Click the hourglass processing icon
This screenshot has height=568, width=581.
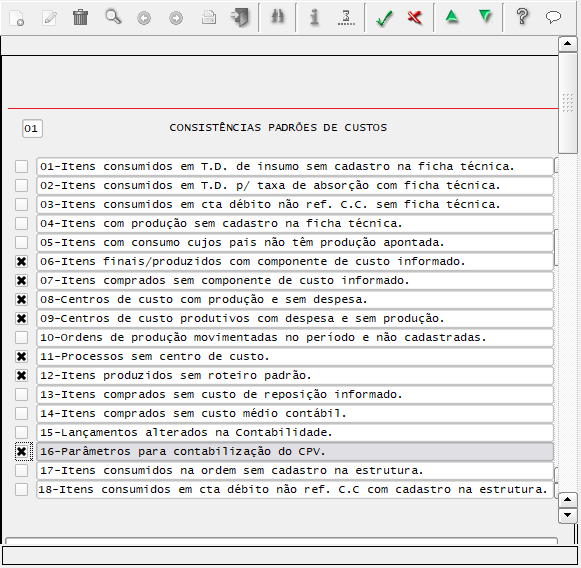point(346,17)
